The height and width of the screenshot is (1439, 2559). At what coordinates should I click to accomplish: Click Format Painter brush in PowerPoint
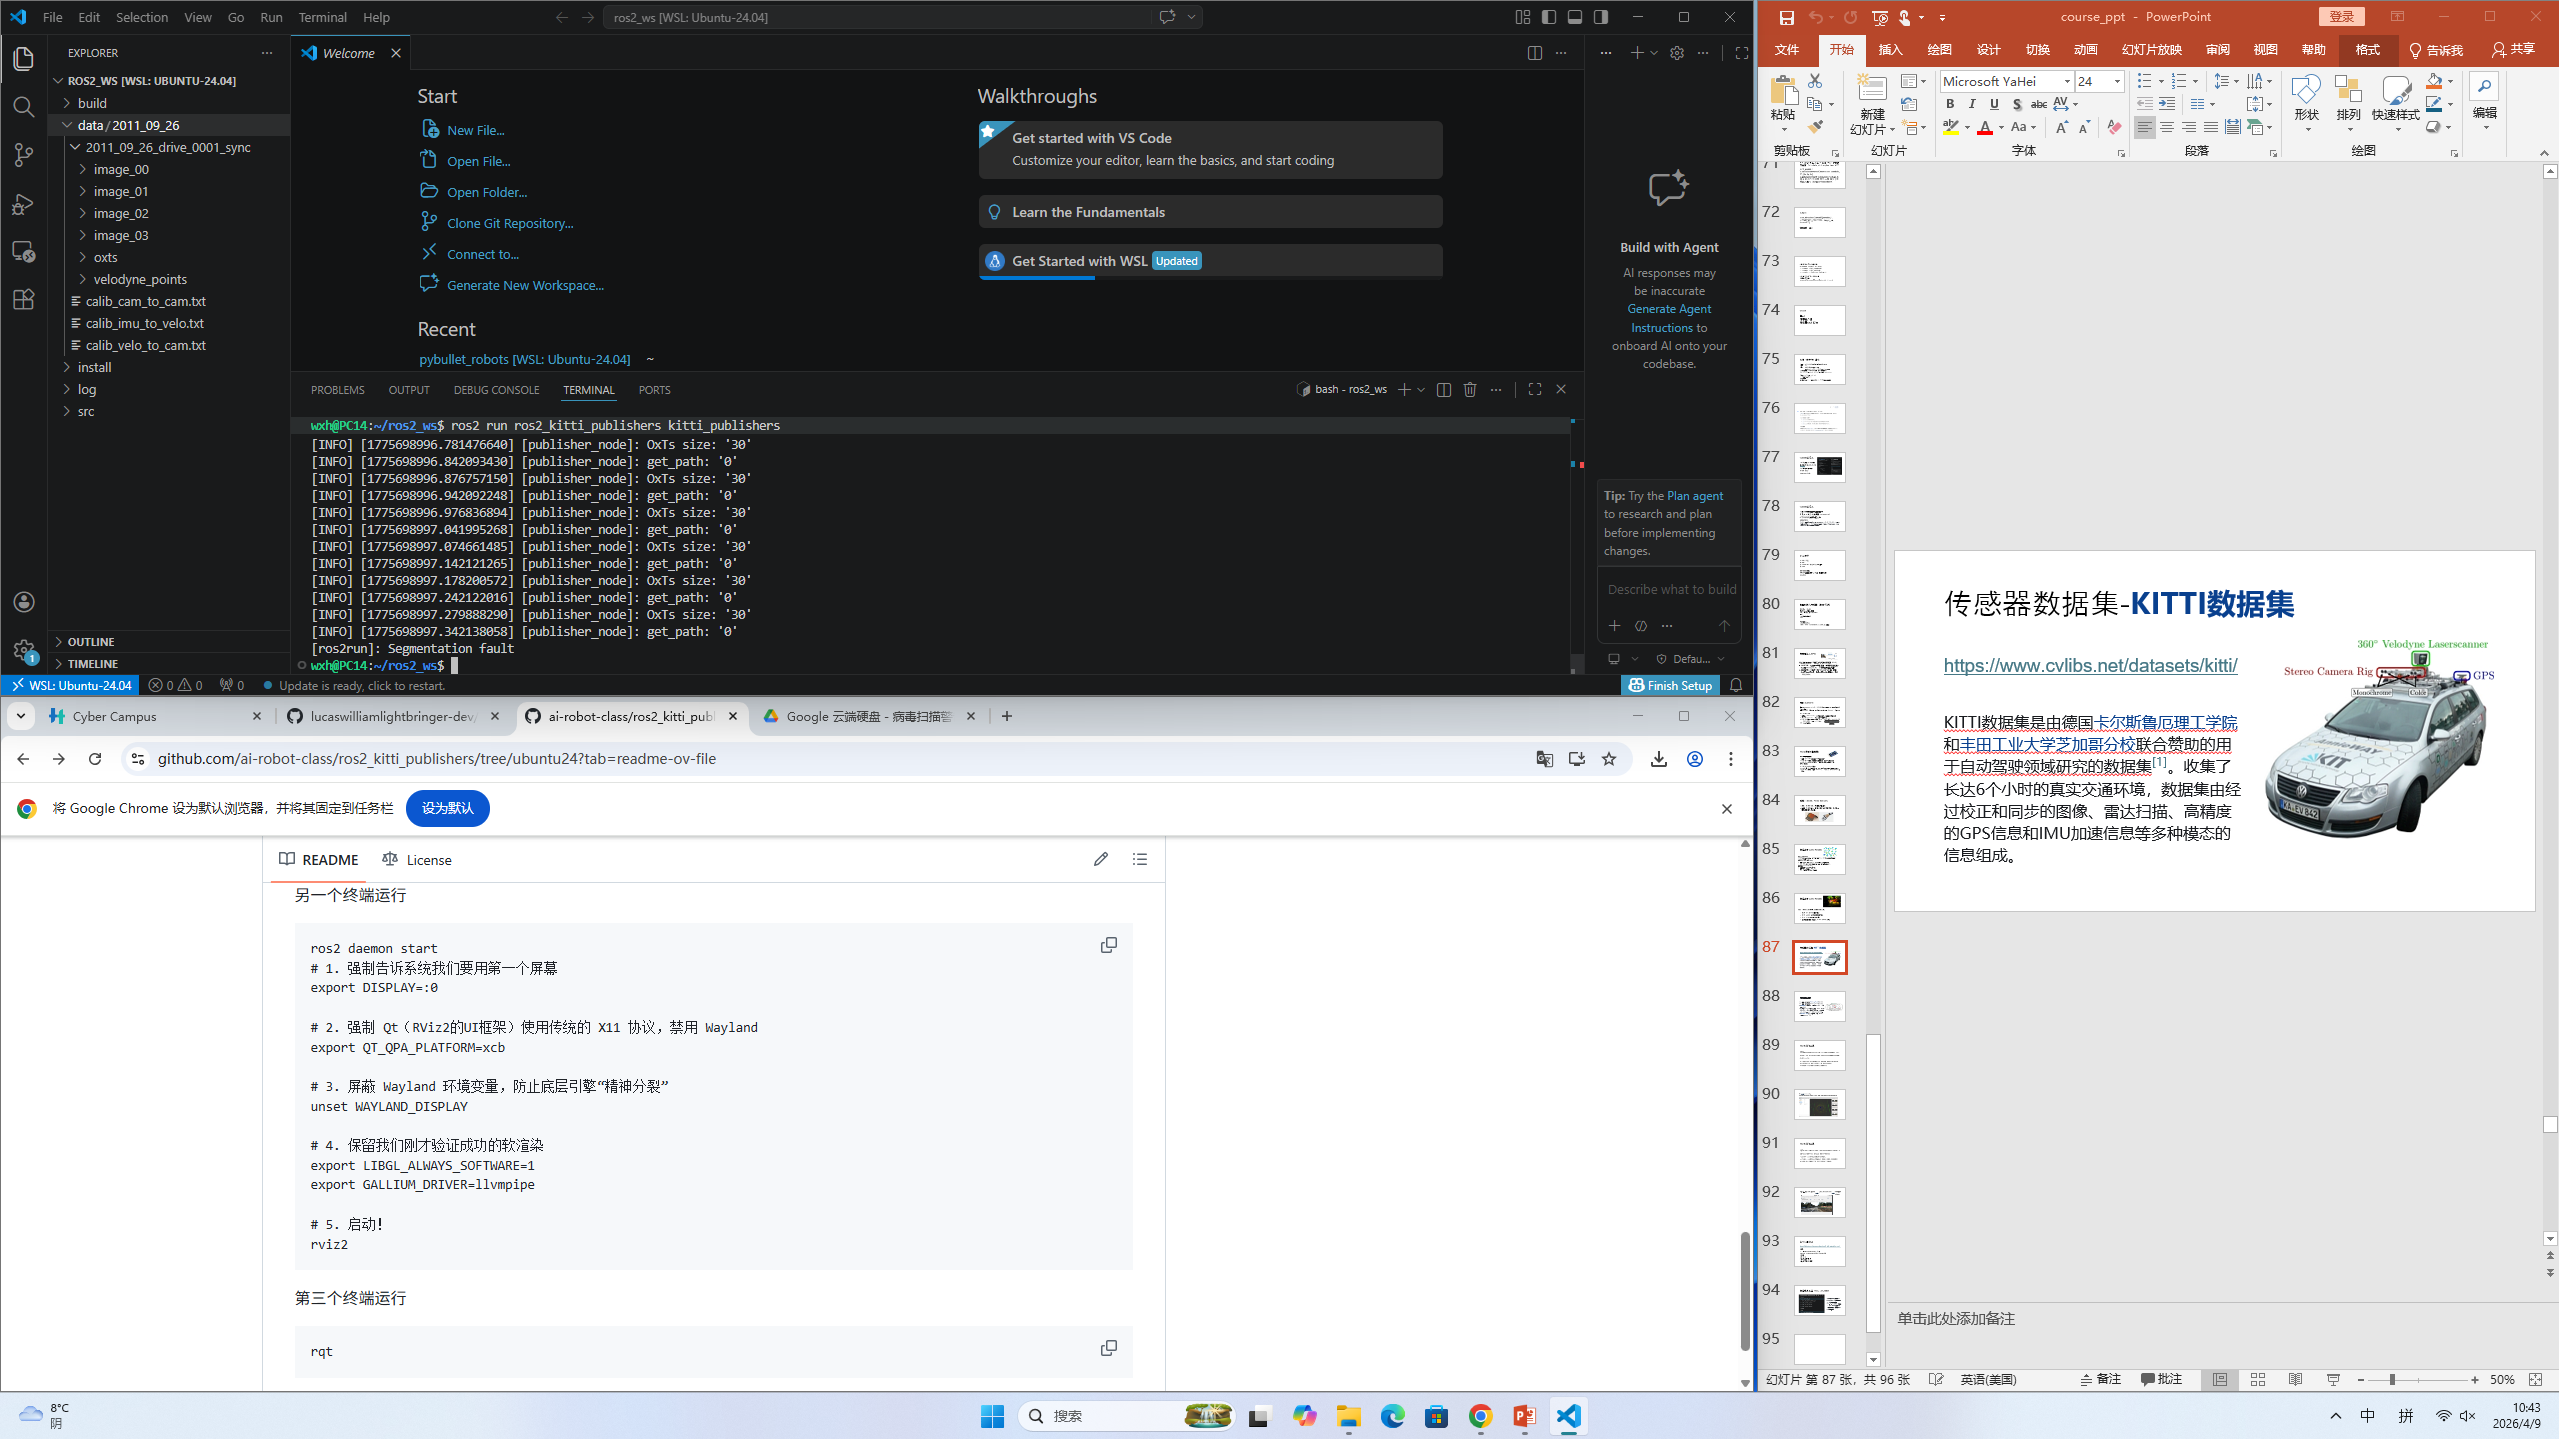(1815, 127)
